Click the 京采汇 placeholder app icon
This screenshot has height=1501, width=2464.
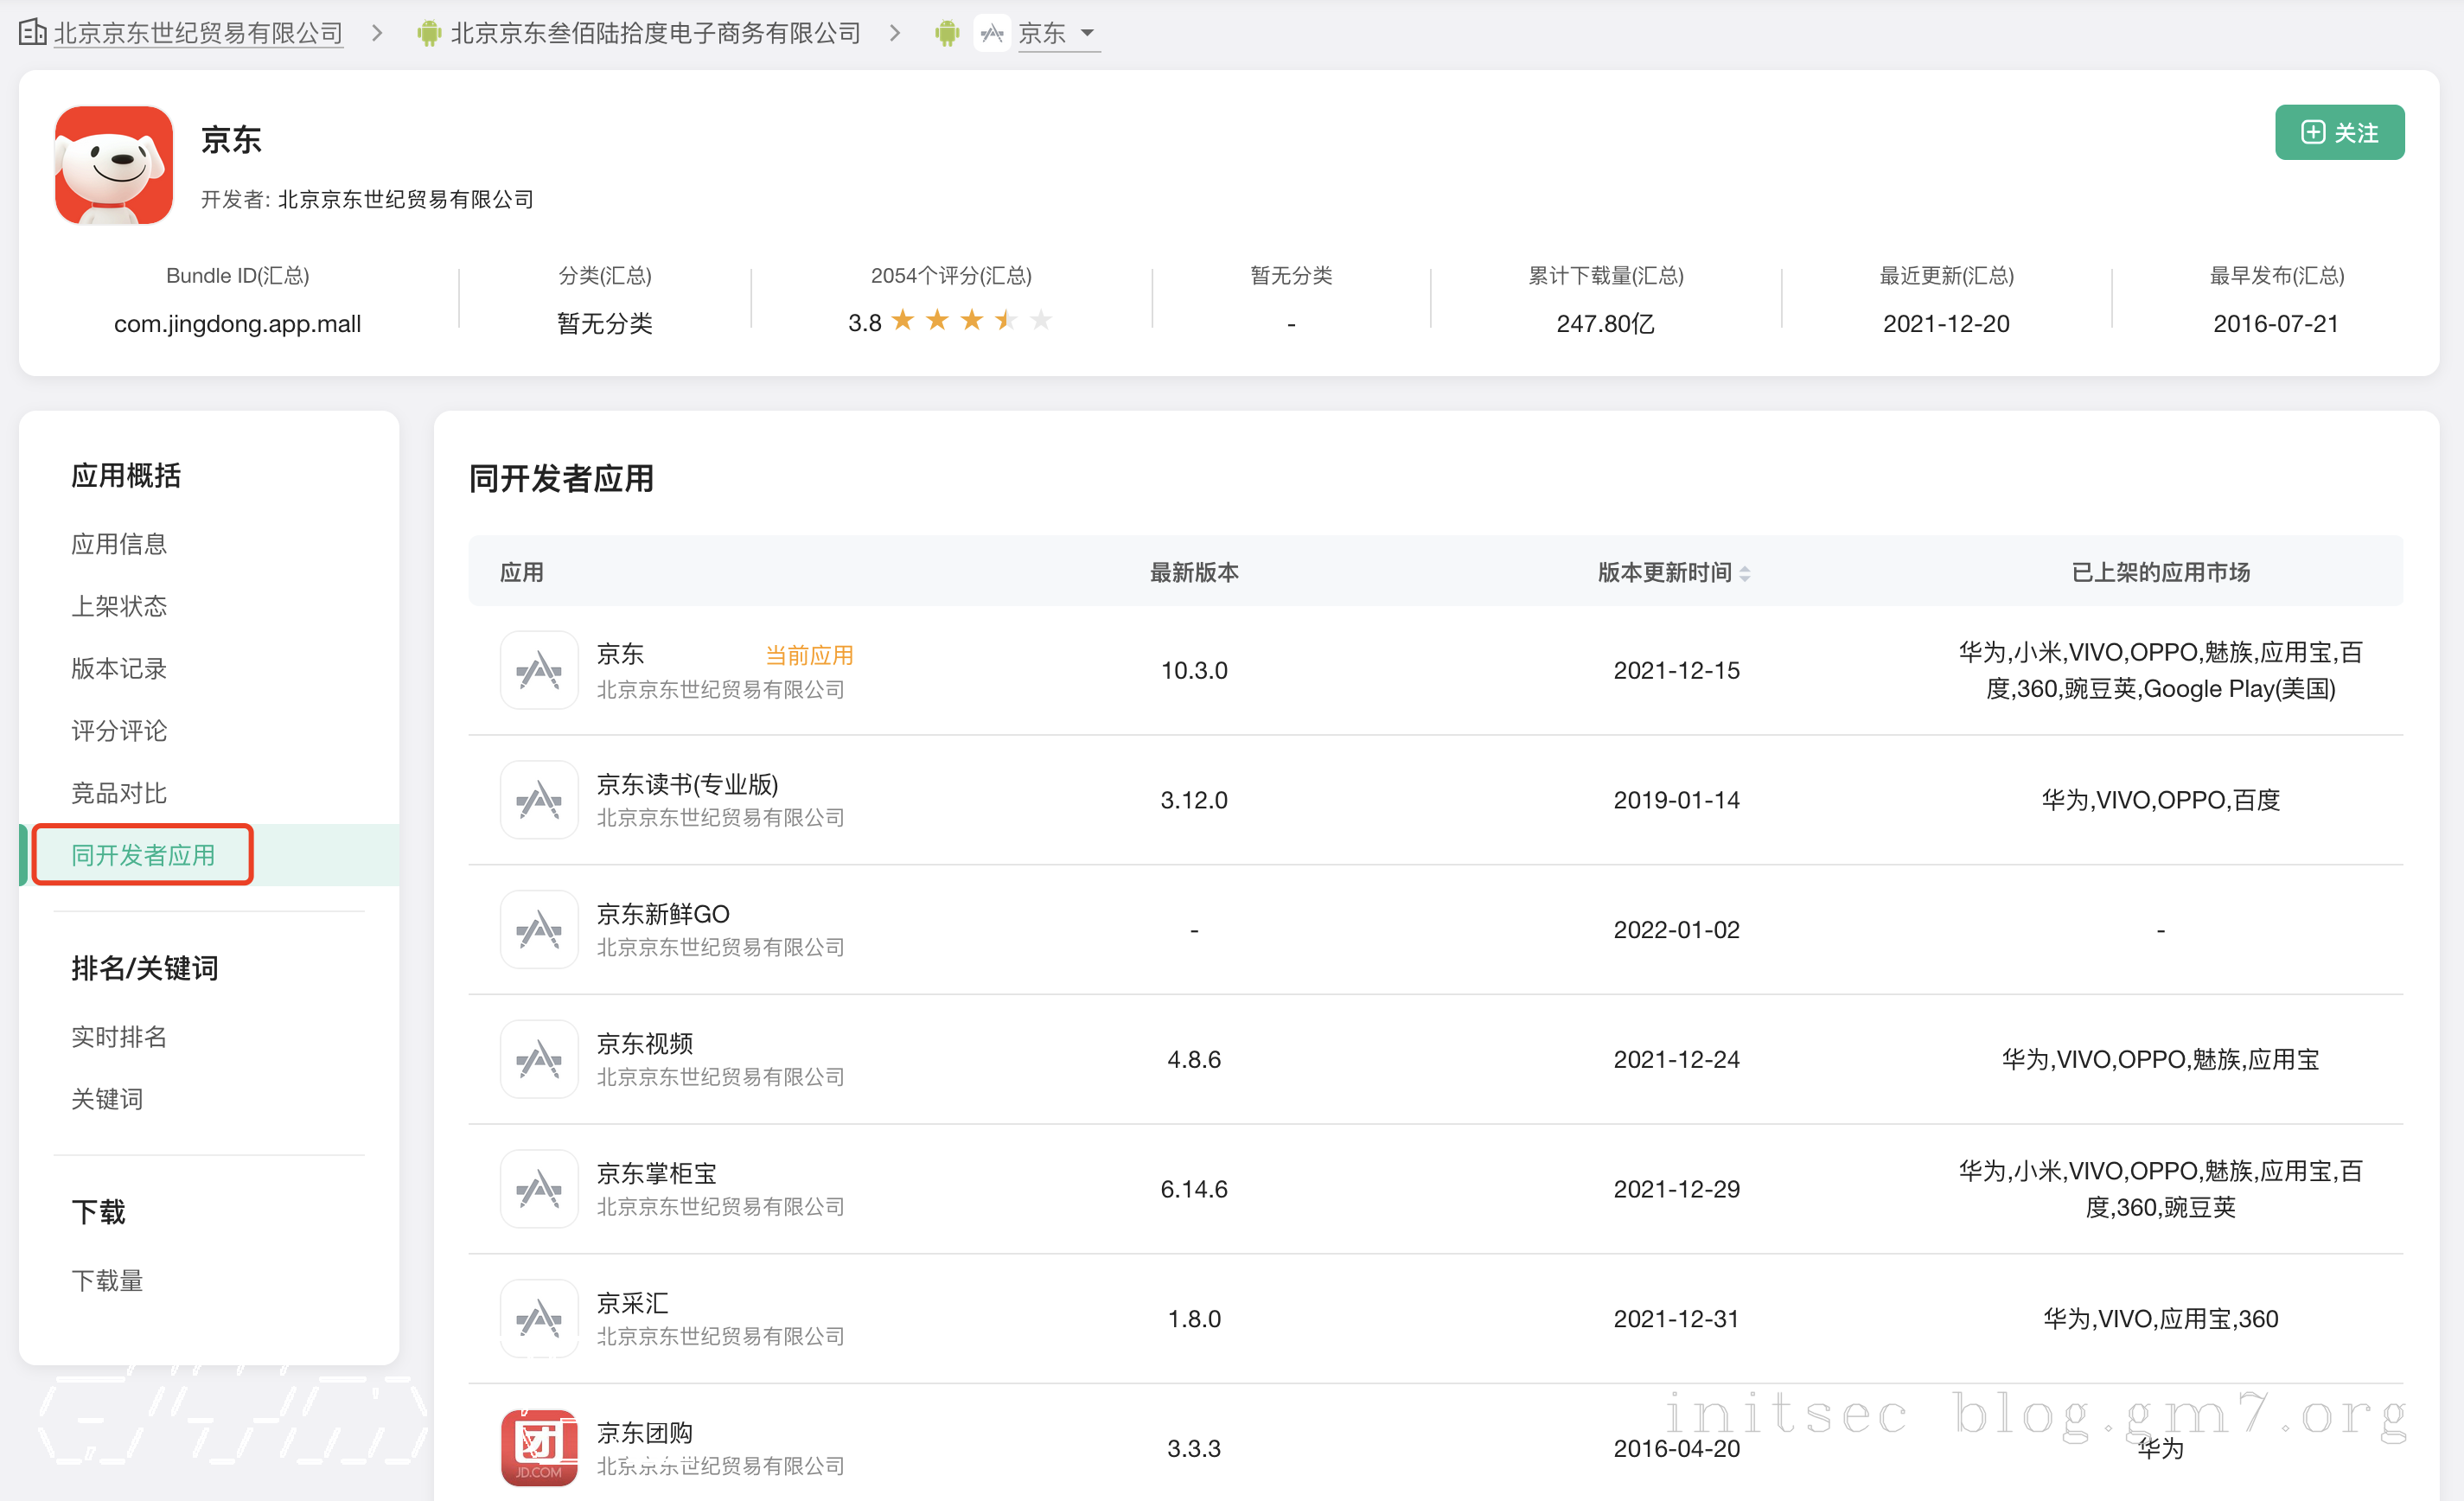(x=539, y=1318)
